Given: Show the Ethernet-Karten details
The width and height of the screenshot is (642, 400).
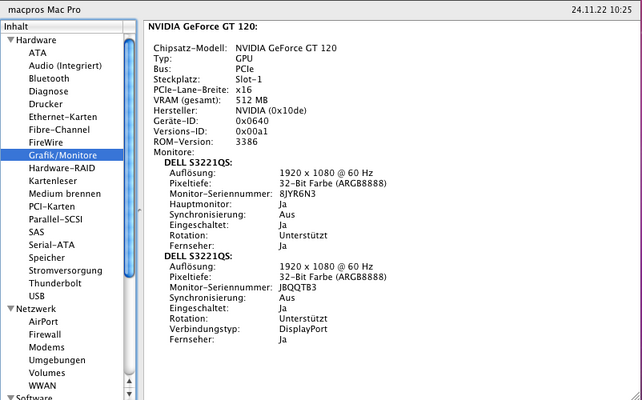Looking at the screenshot, I should (x=63, y=117).
